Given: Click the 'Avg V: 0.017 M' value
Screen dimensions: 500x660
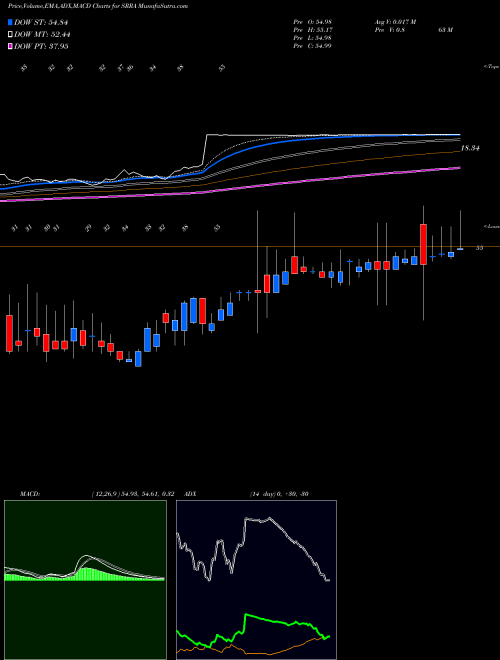Looking at the screenshot, I should [395, 21].
